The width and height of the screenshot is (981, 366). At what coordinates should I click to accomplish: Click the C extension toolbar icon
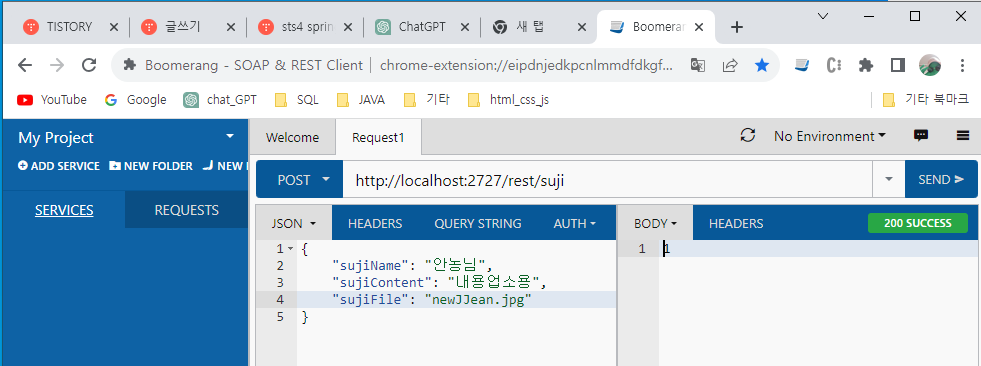click(x=833, y=65)
